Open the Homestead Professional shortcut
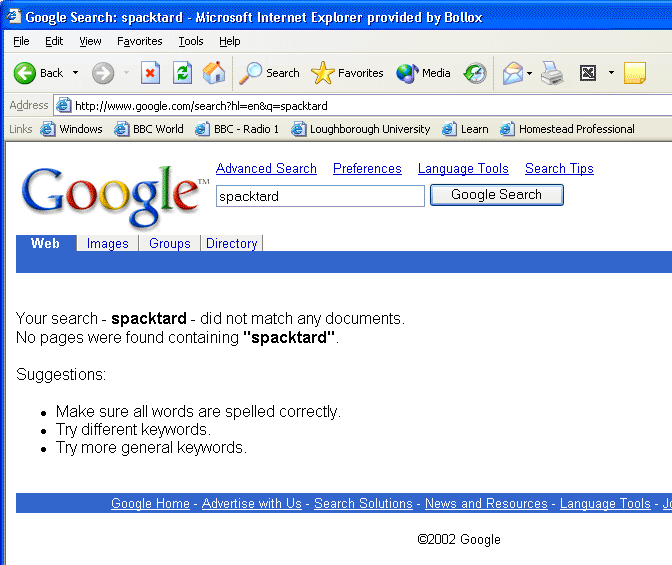 pyautogui.click(x=567, y=129)
